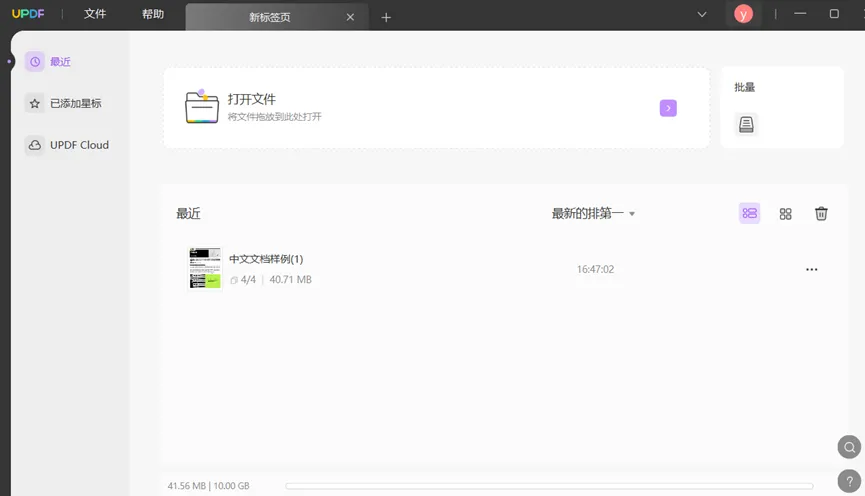Close the 新标签页 tab
Screen dimensions: 865x496
click(350, 17)
